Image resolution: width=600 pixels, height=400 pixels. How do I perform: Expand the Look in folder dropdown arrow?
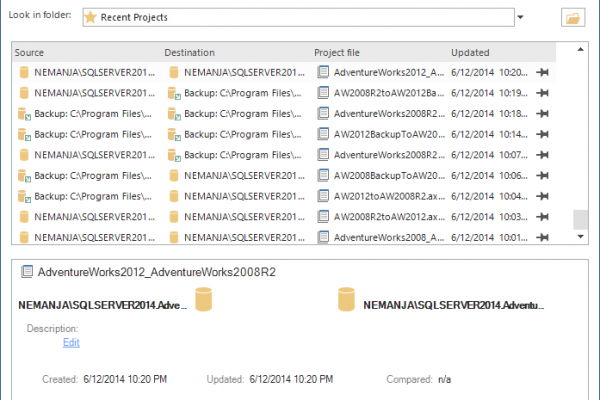(520, 17)
